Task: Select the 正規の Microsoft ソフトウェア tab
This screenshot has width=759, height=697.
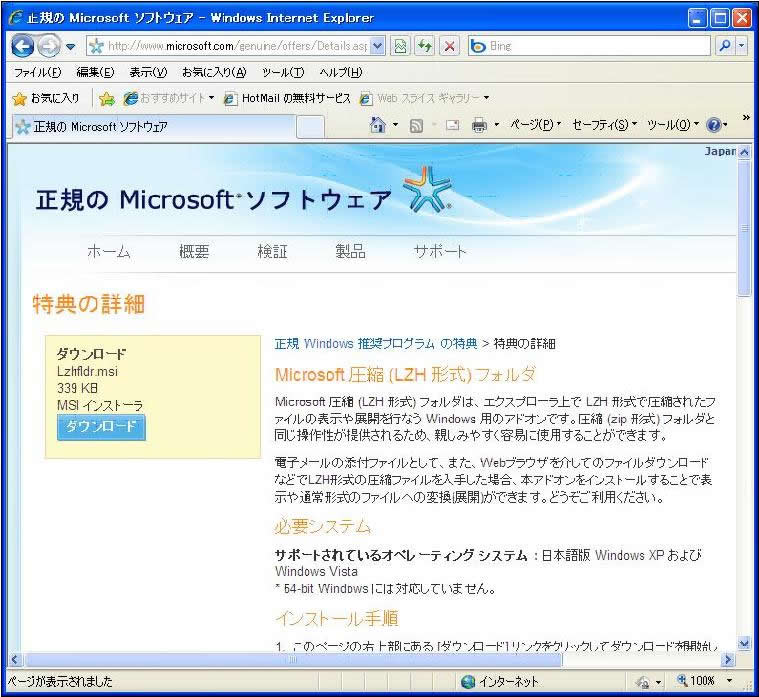Action: click(x=154, y=127)
